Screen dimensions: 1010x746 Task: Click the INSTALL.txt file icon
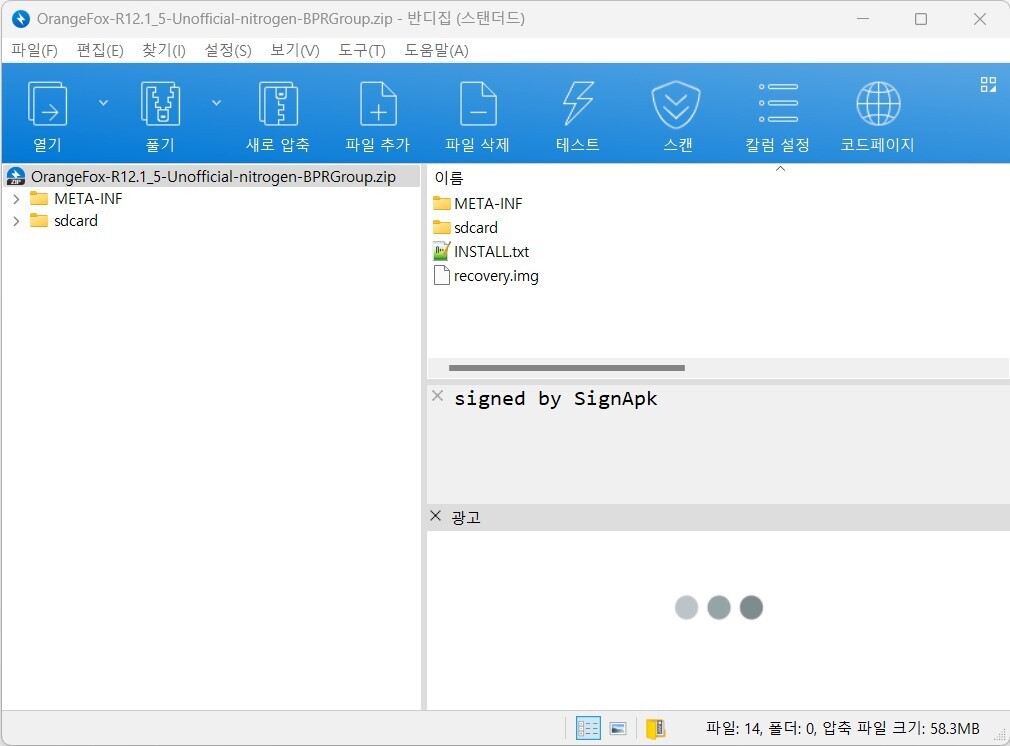pos(441,251)
